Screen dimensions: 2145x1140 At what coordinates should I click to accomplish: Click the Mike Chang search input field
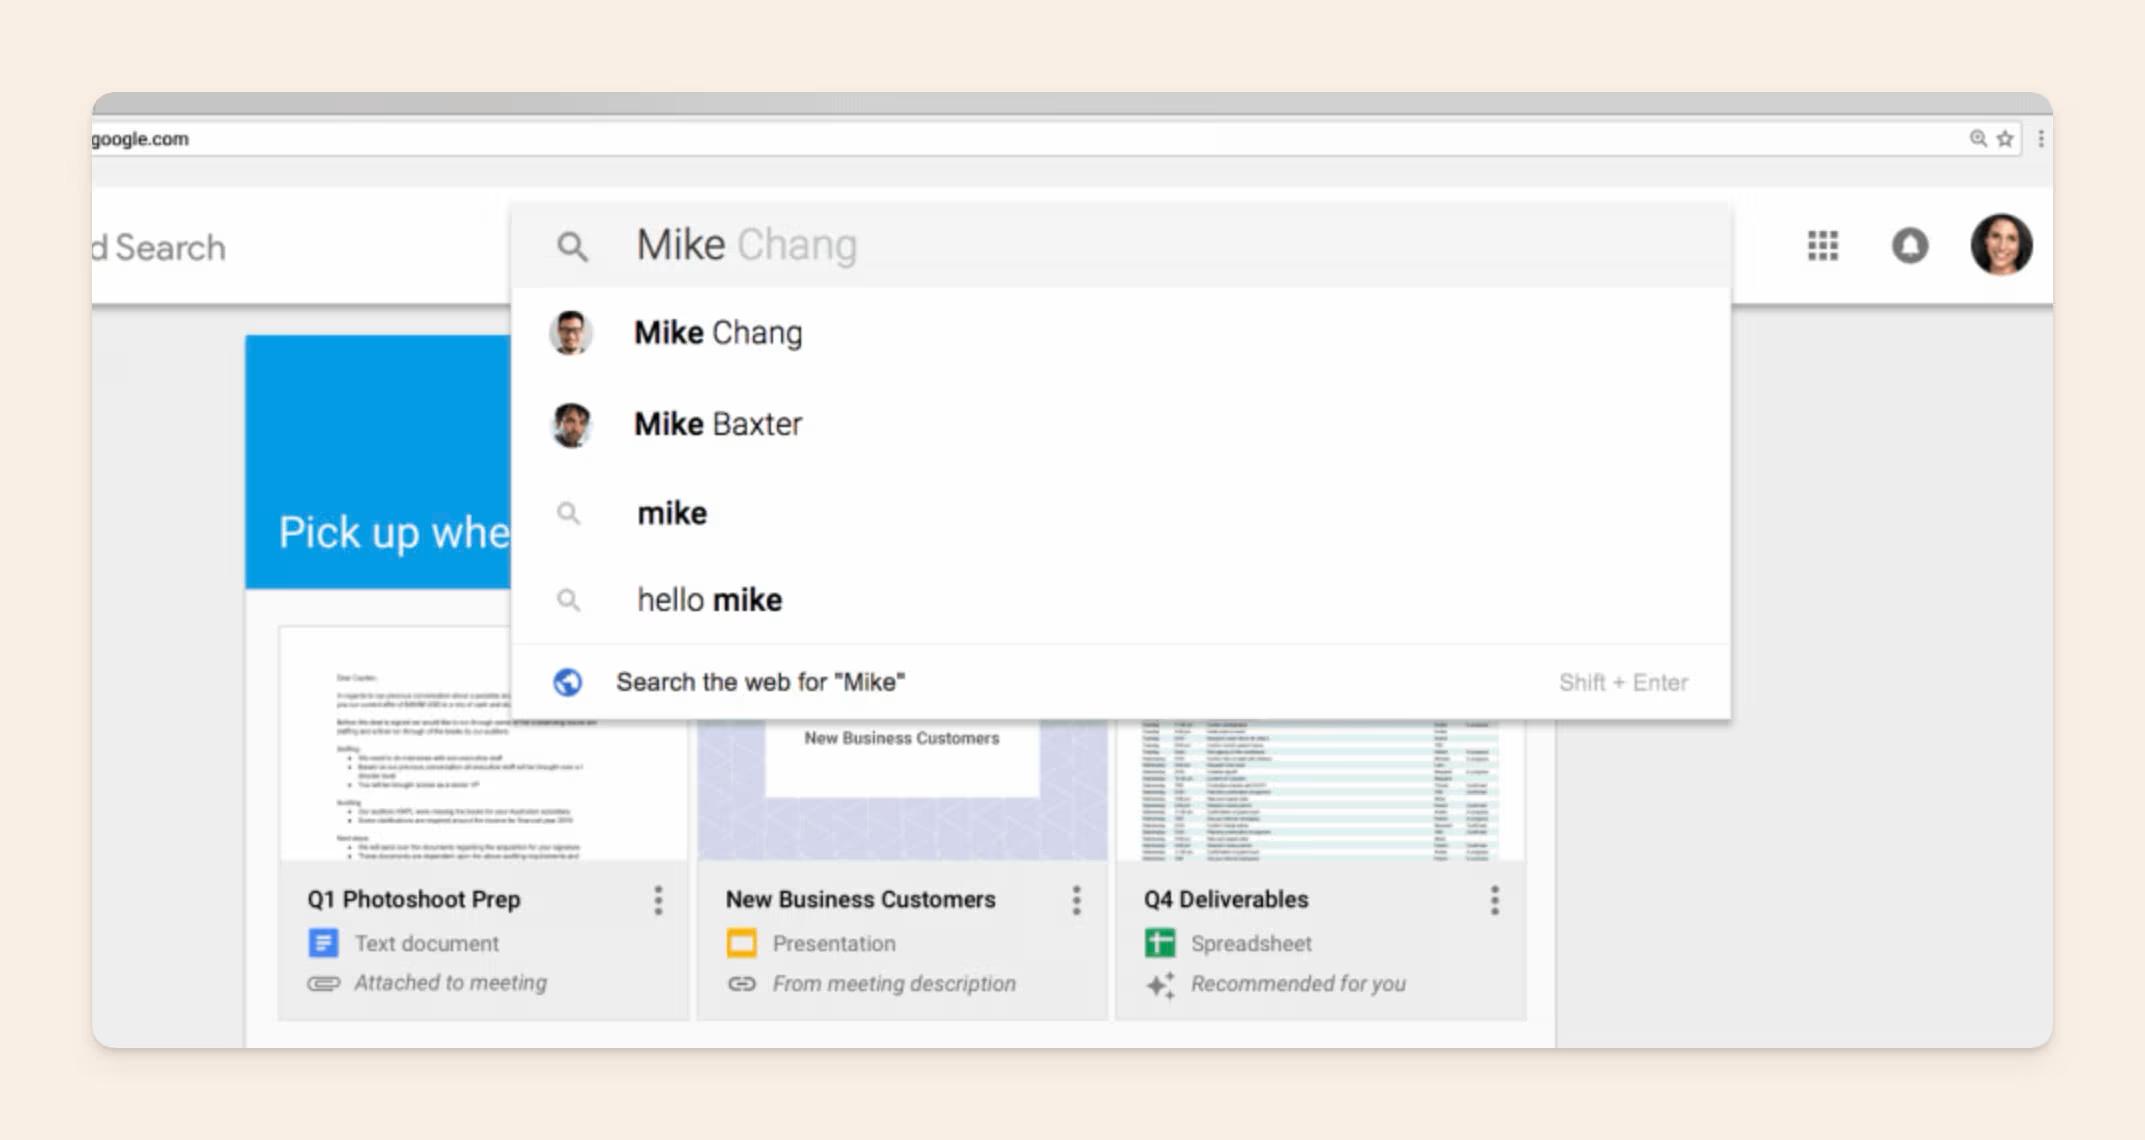(1120, 245)
